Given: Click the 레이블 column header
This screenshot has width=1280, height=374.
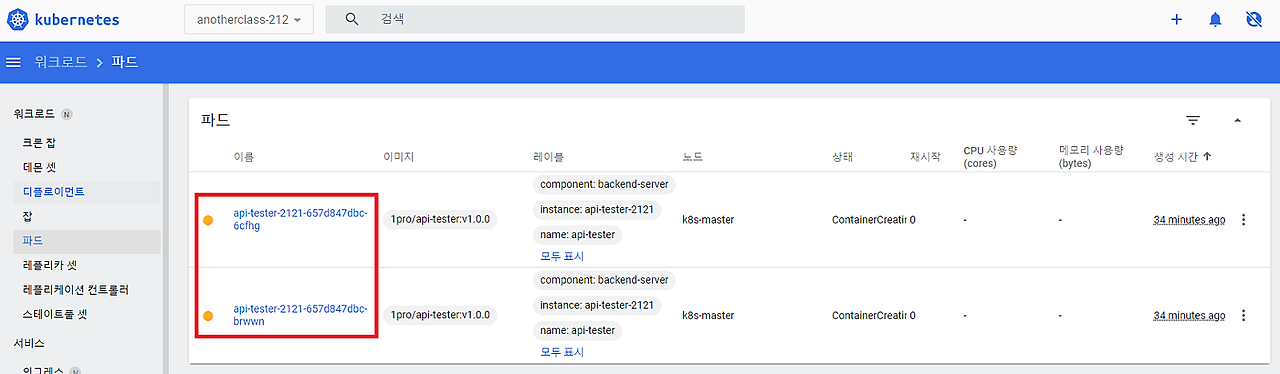Looking at the screenshot, I should pos(548,157).
